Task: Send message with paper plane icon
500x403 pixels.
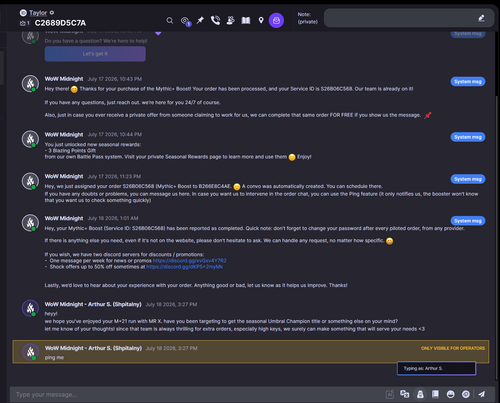Action: (x=482, y=394)
